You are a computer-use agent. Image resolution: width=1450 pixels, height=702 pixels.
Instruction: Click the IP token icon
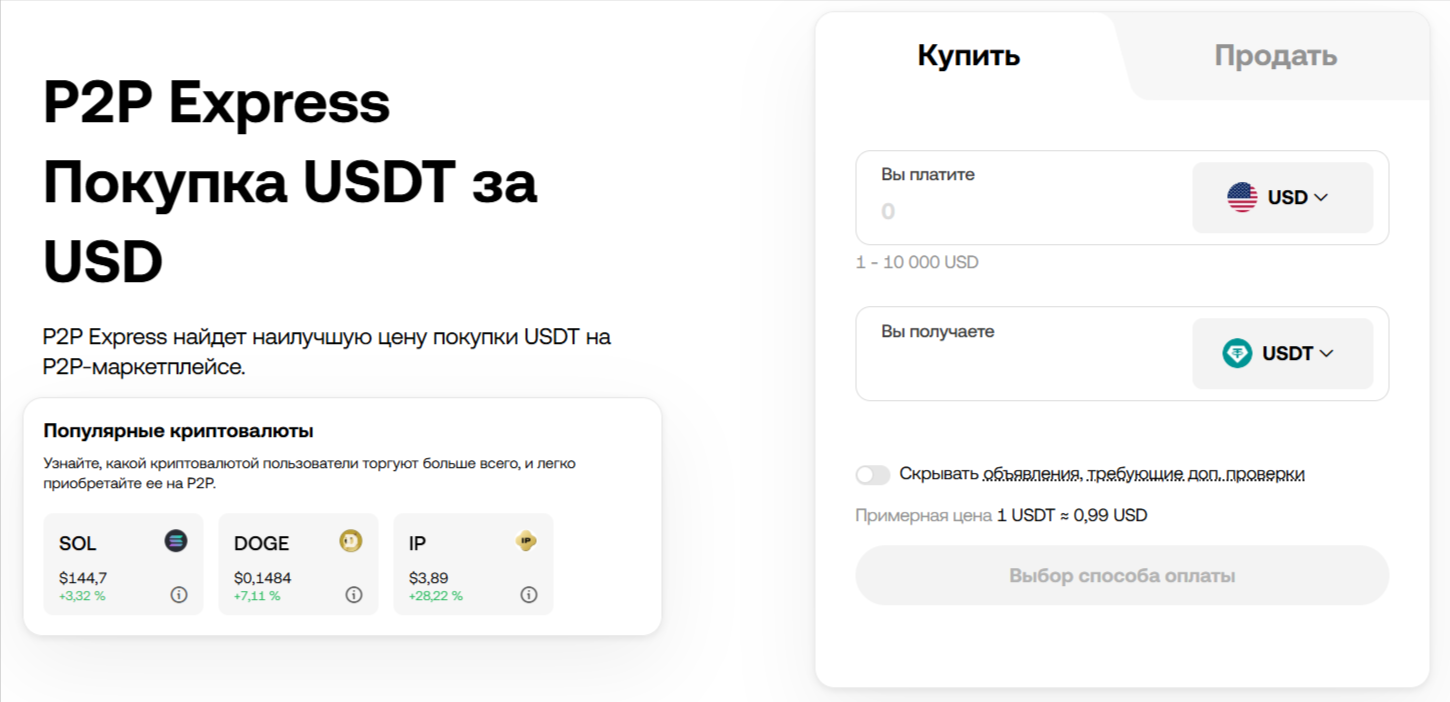pyautogui.click(x=526, y=541)
